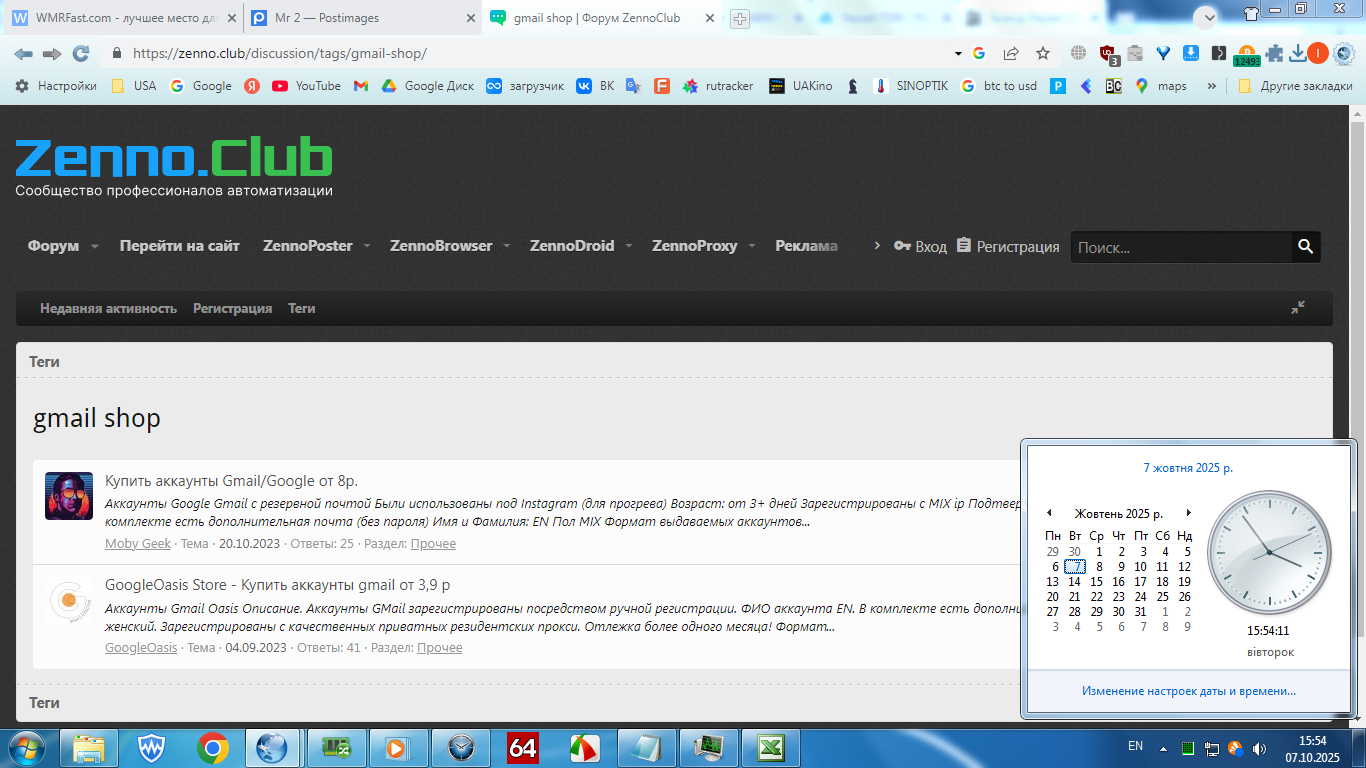Open browser downloads arrow icon

[x=1297, y=54]
